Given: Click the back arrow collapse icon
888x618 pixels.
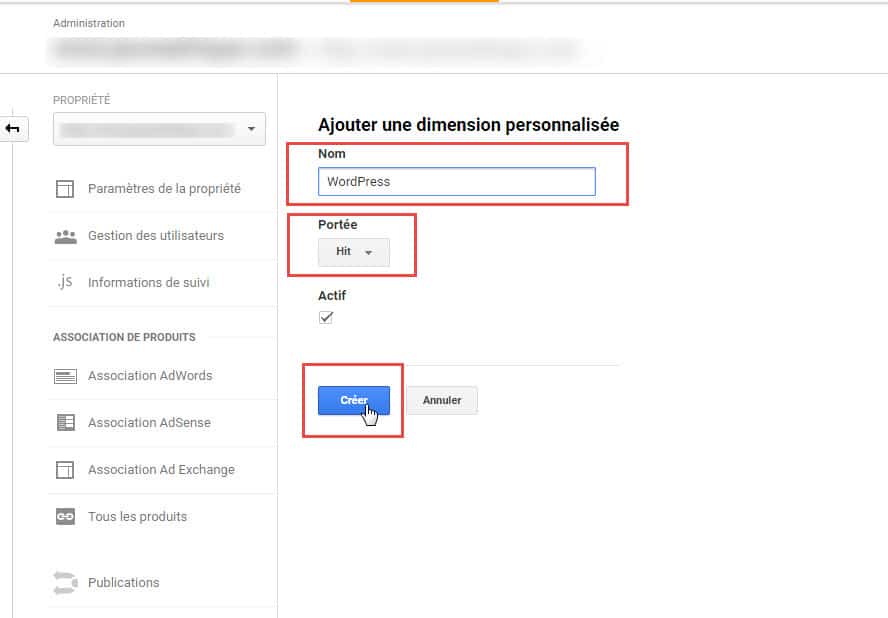Looking at the screenshot, I should pyautogui.click(x=14, y=129).
